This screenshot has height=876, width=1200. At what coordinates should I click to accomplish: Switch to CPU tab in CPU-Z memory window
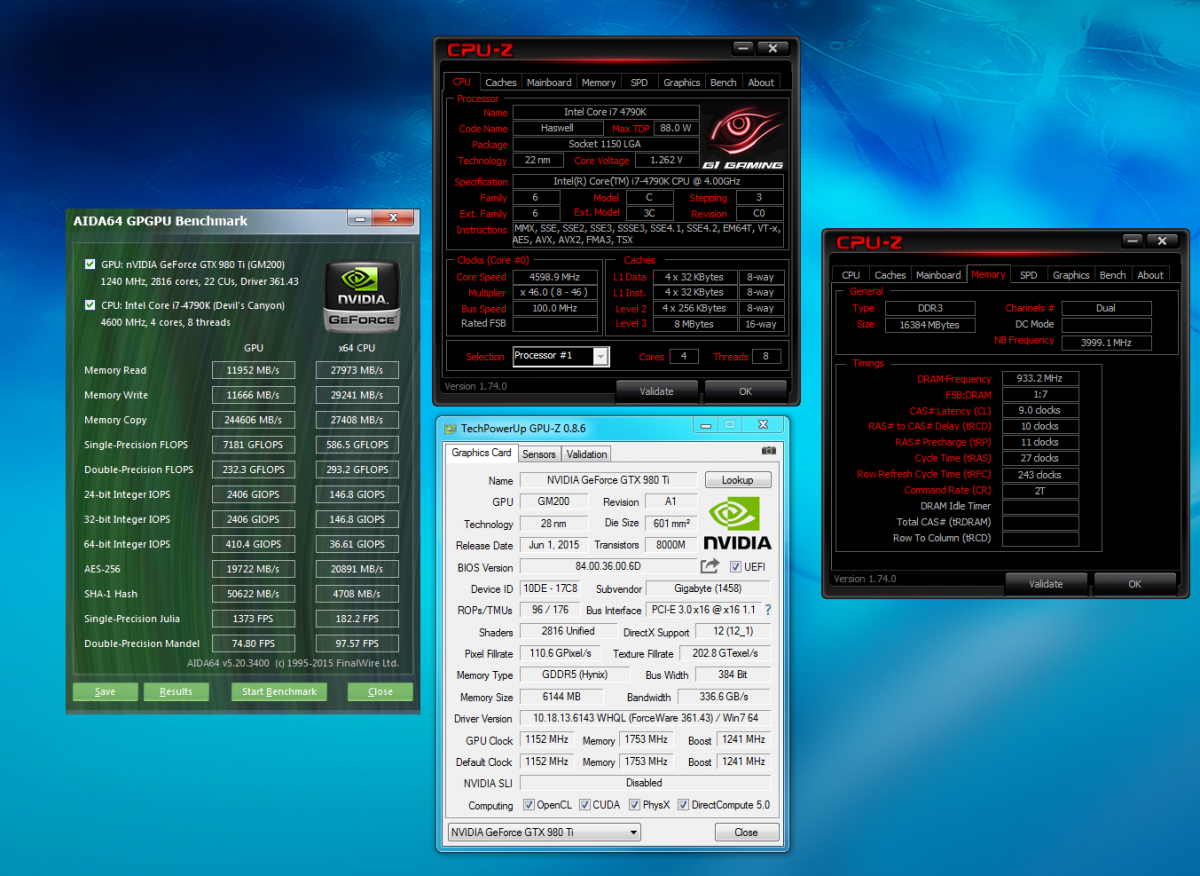(851, 275)
